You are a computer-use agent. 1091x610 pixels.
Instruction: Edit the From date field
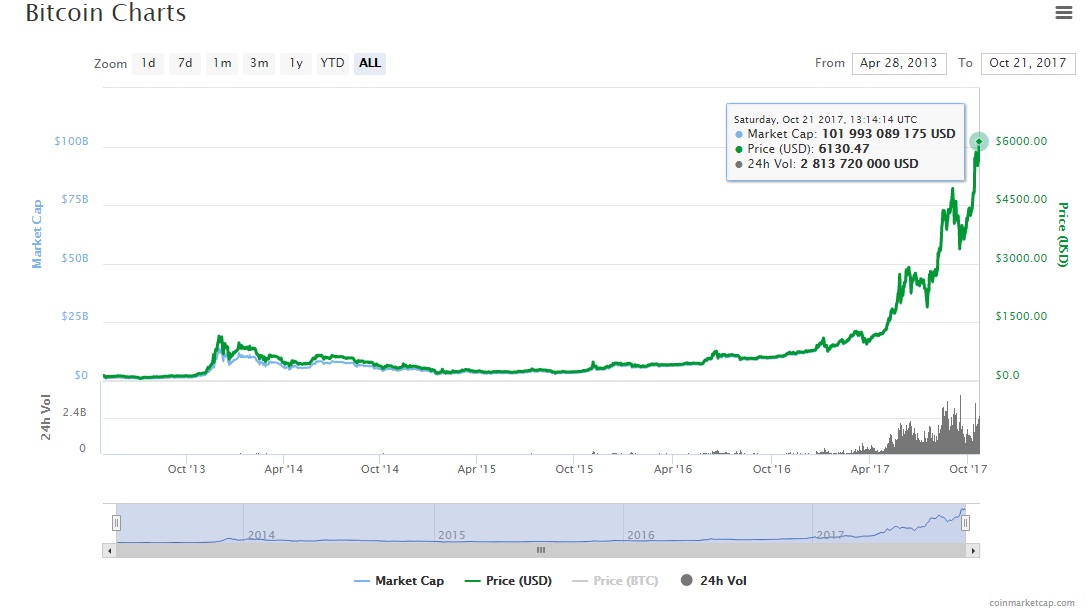coord(898,63)
